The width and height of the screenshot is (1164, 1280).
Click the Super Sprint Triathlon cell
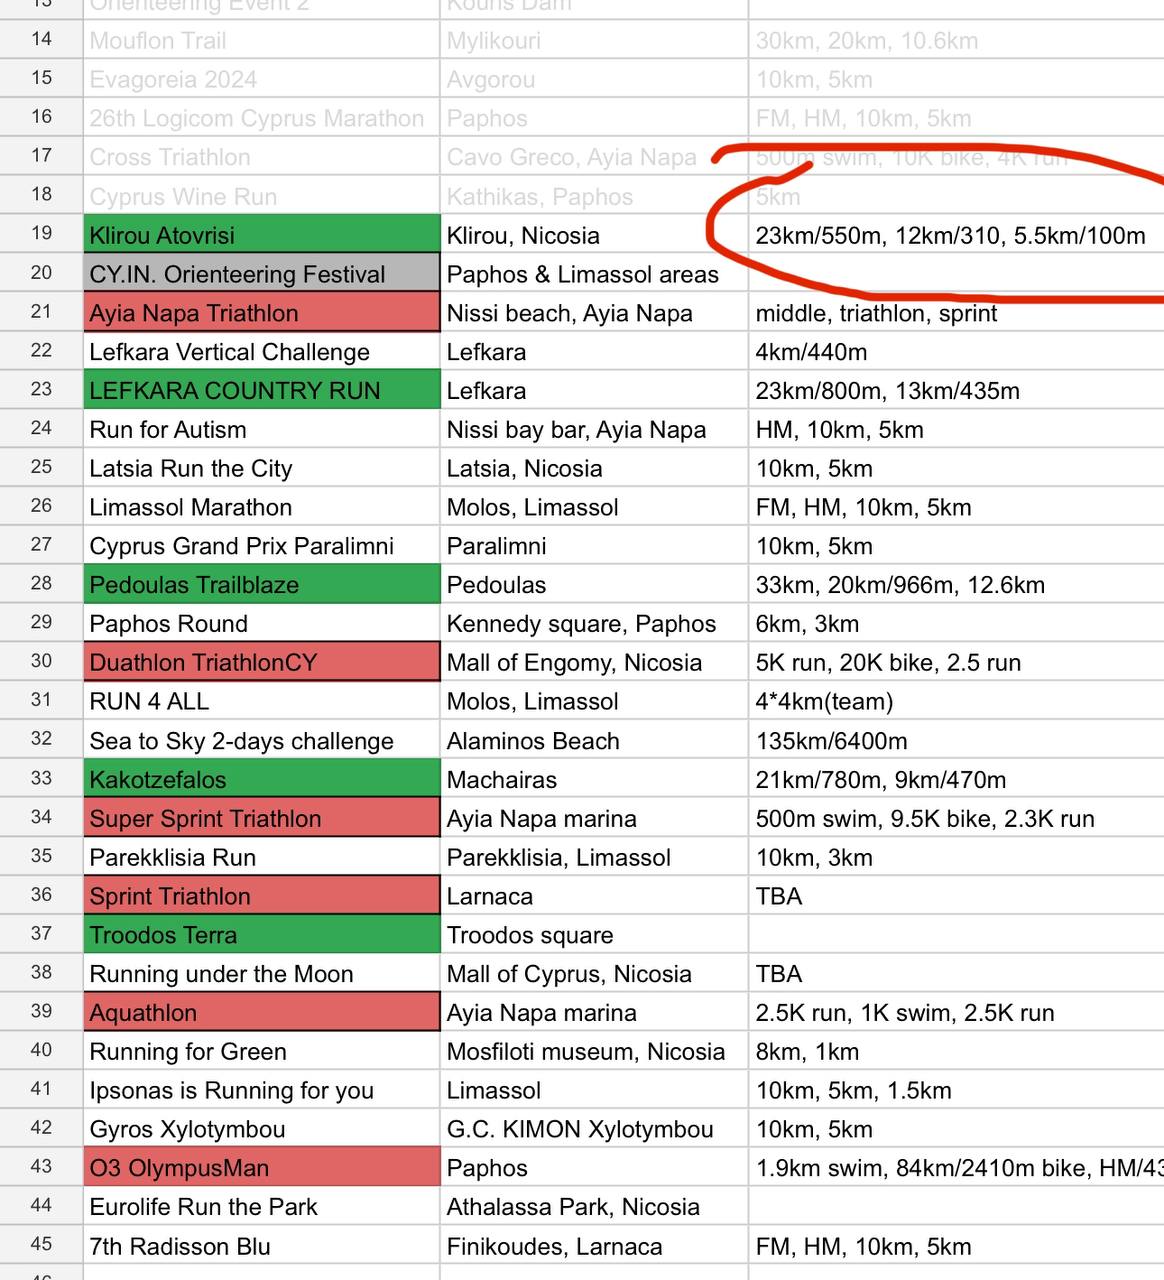click(261, 819)
